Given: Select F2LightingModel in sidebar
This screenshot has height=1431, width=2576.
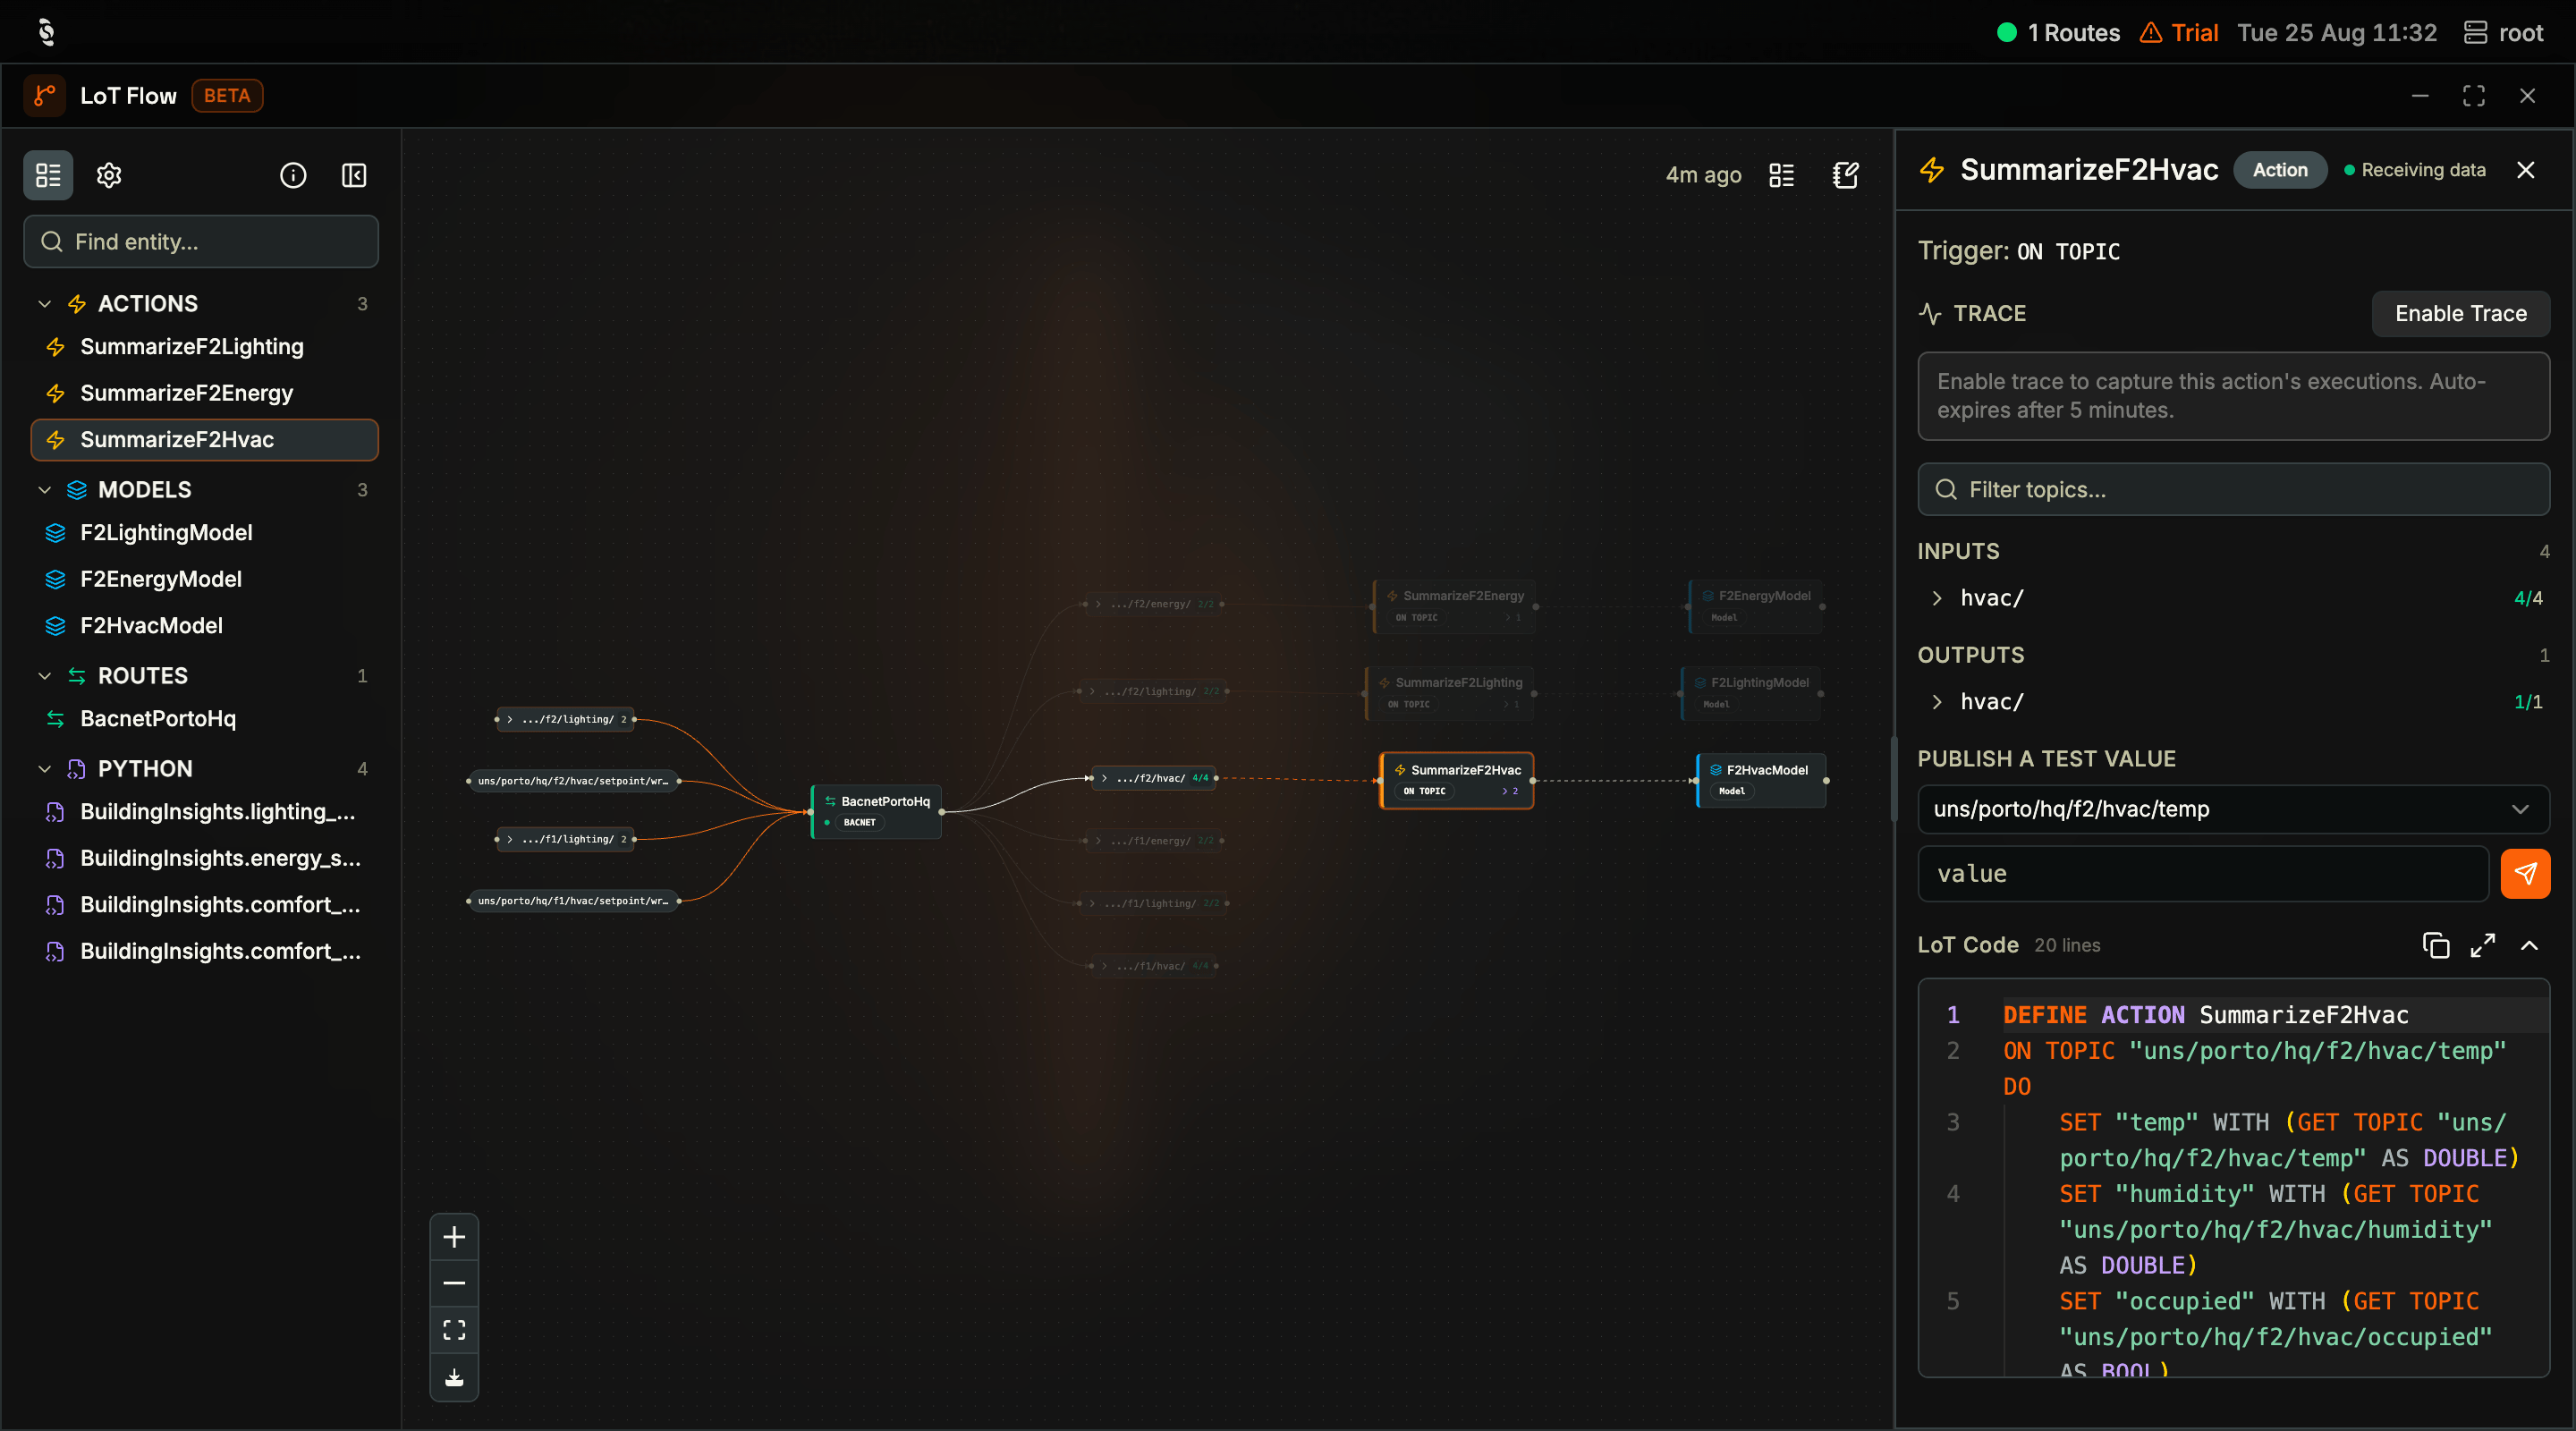Looking at the screenshot, I should click(x=205, y=533).
